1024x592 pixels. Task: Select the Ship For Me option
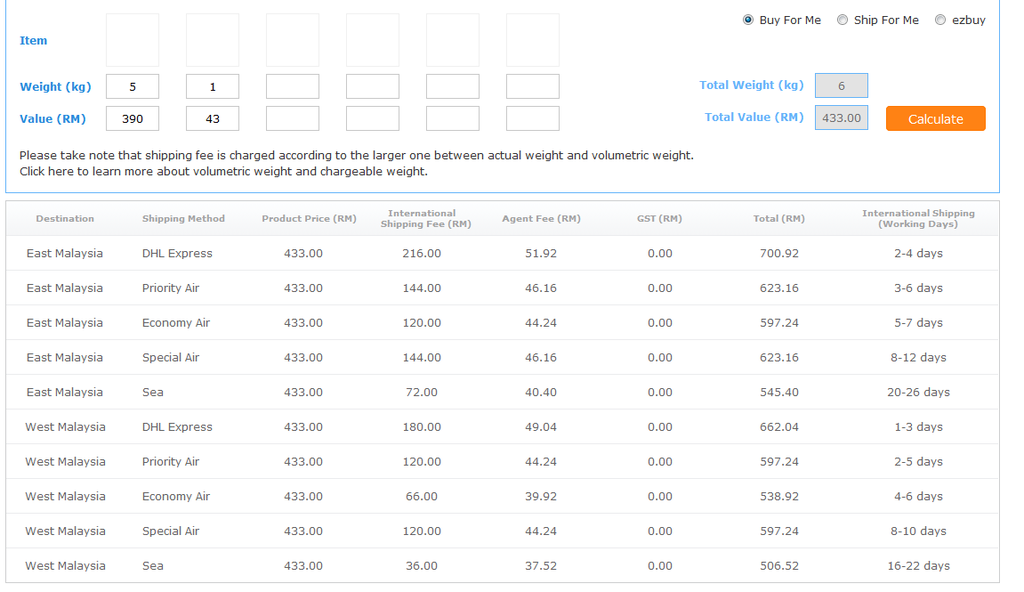pyautogui.click(x=842, y=20)
